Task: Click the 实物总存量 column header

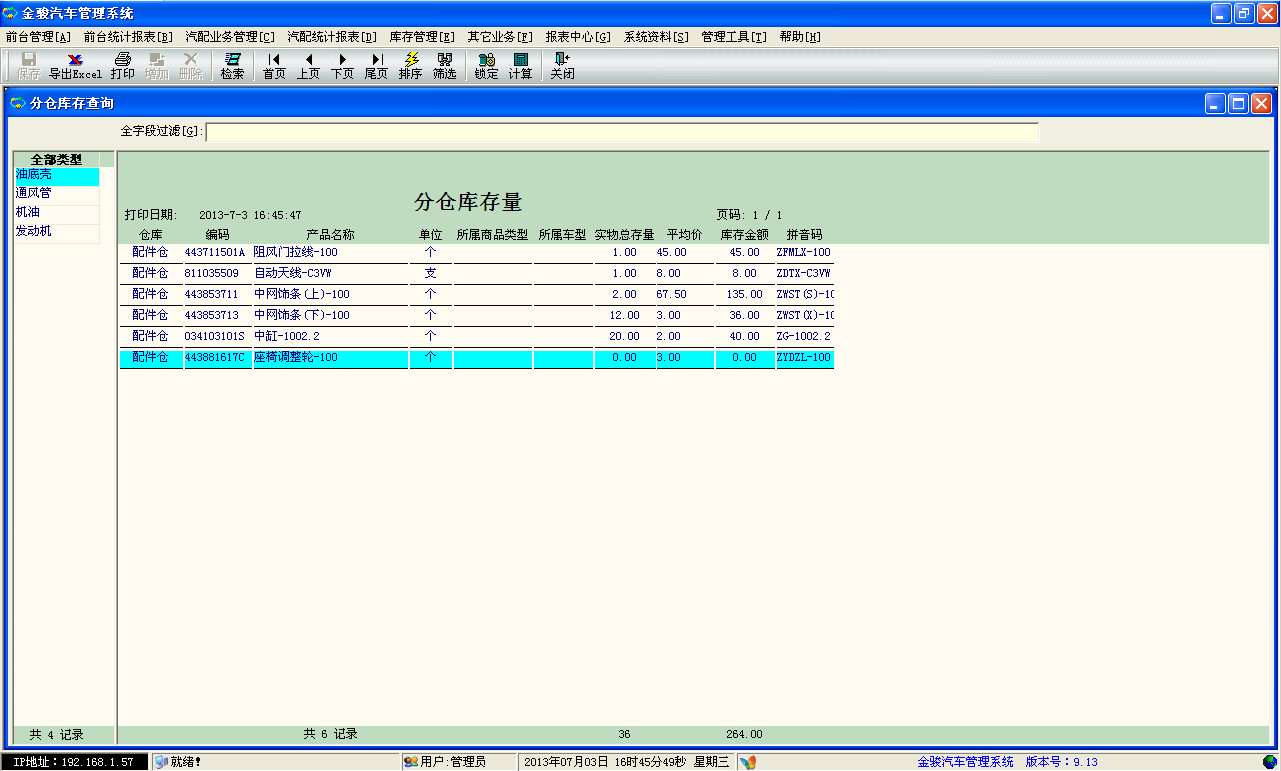Action: point(624,235)
